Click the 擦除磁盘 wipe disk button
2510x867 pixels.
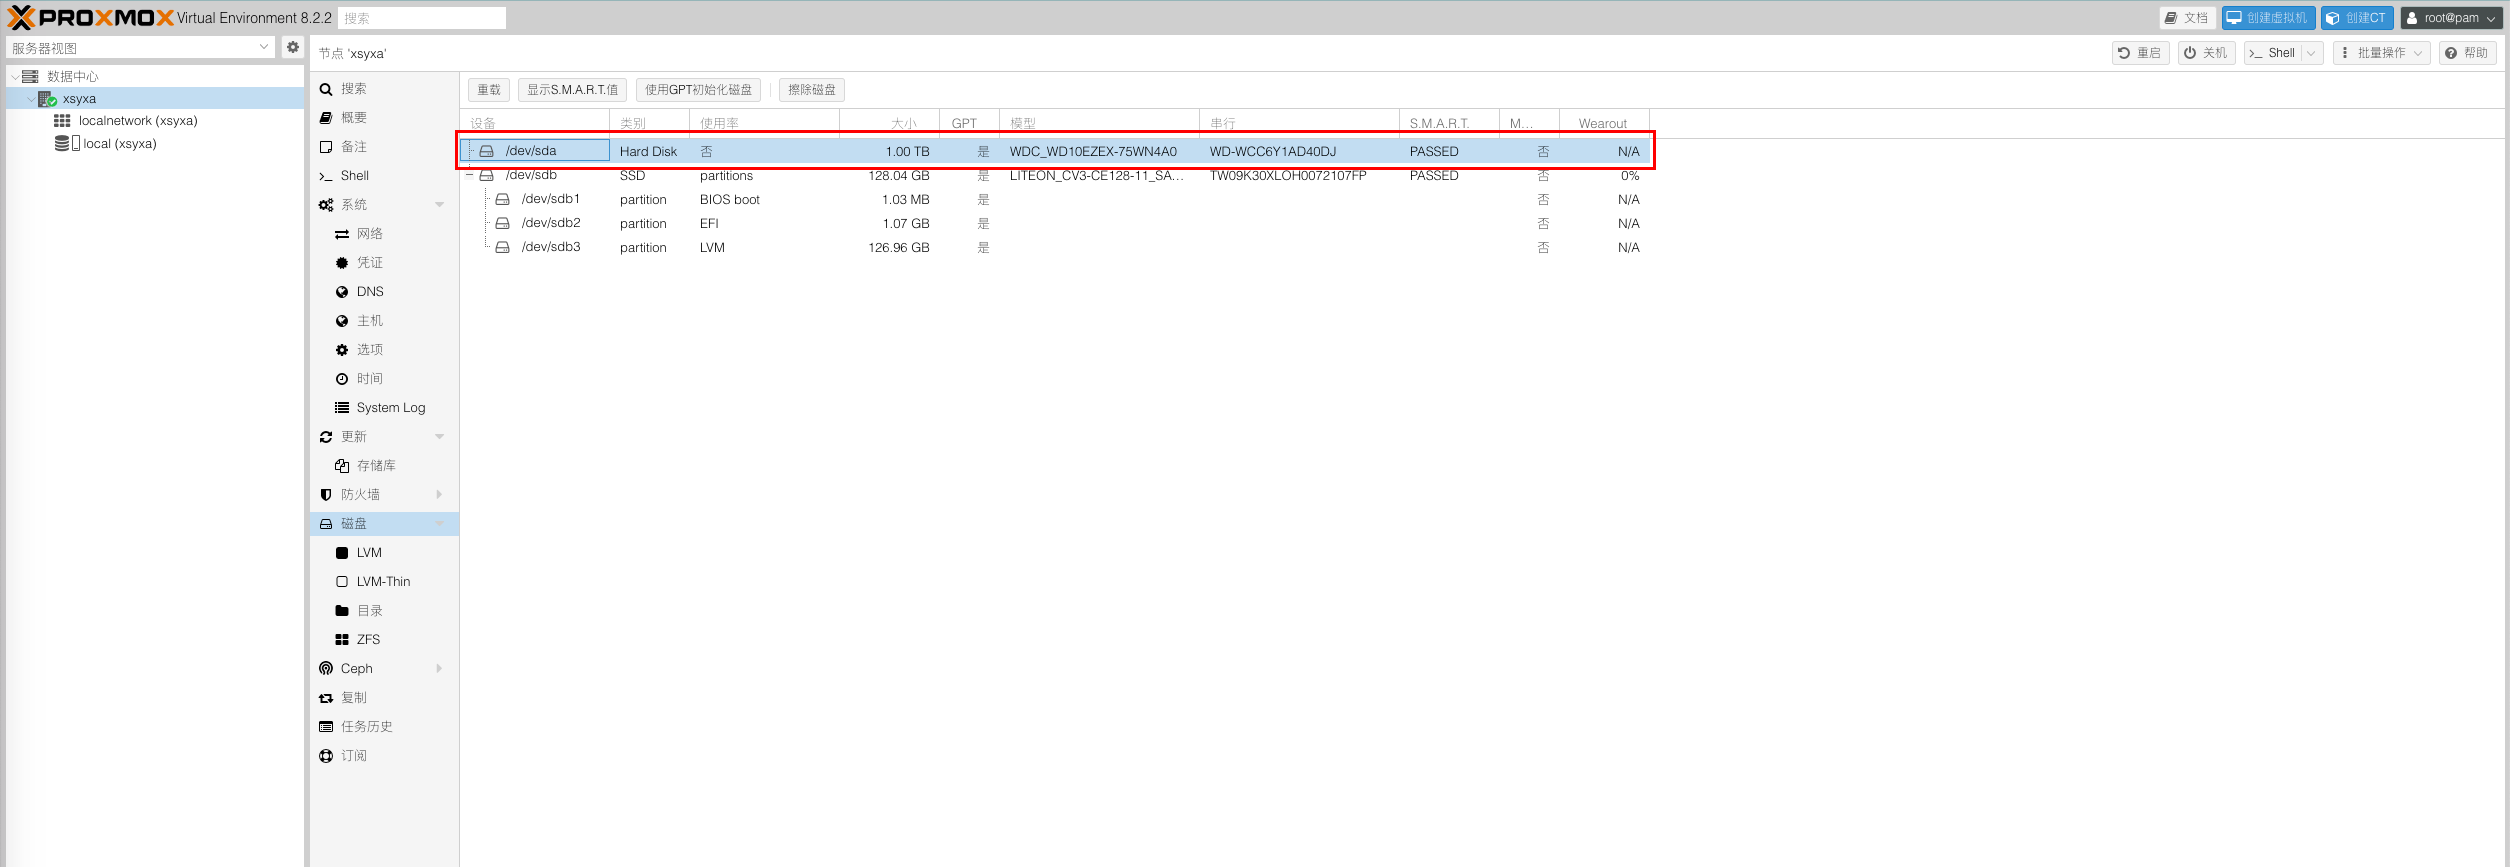(x=811, y=90)
